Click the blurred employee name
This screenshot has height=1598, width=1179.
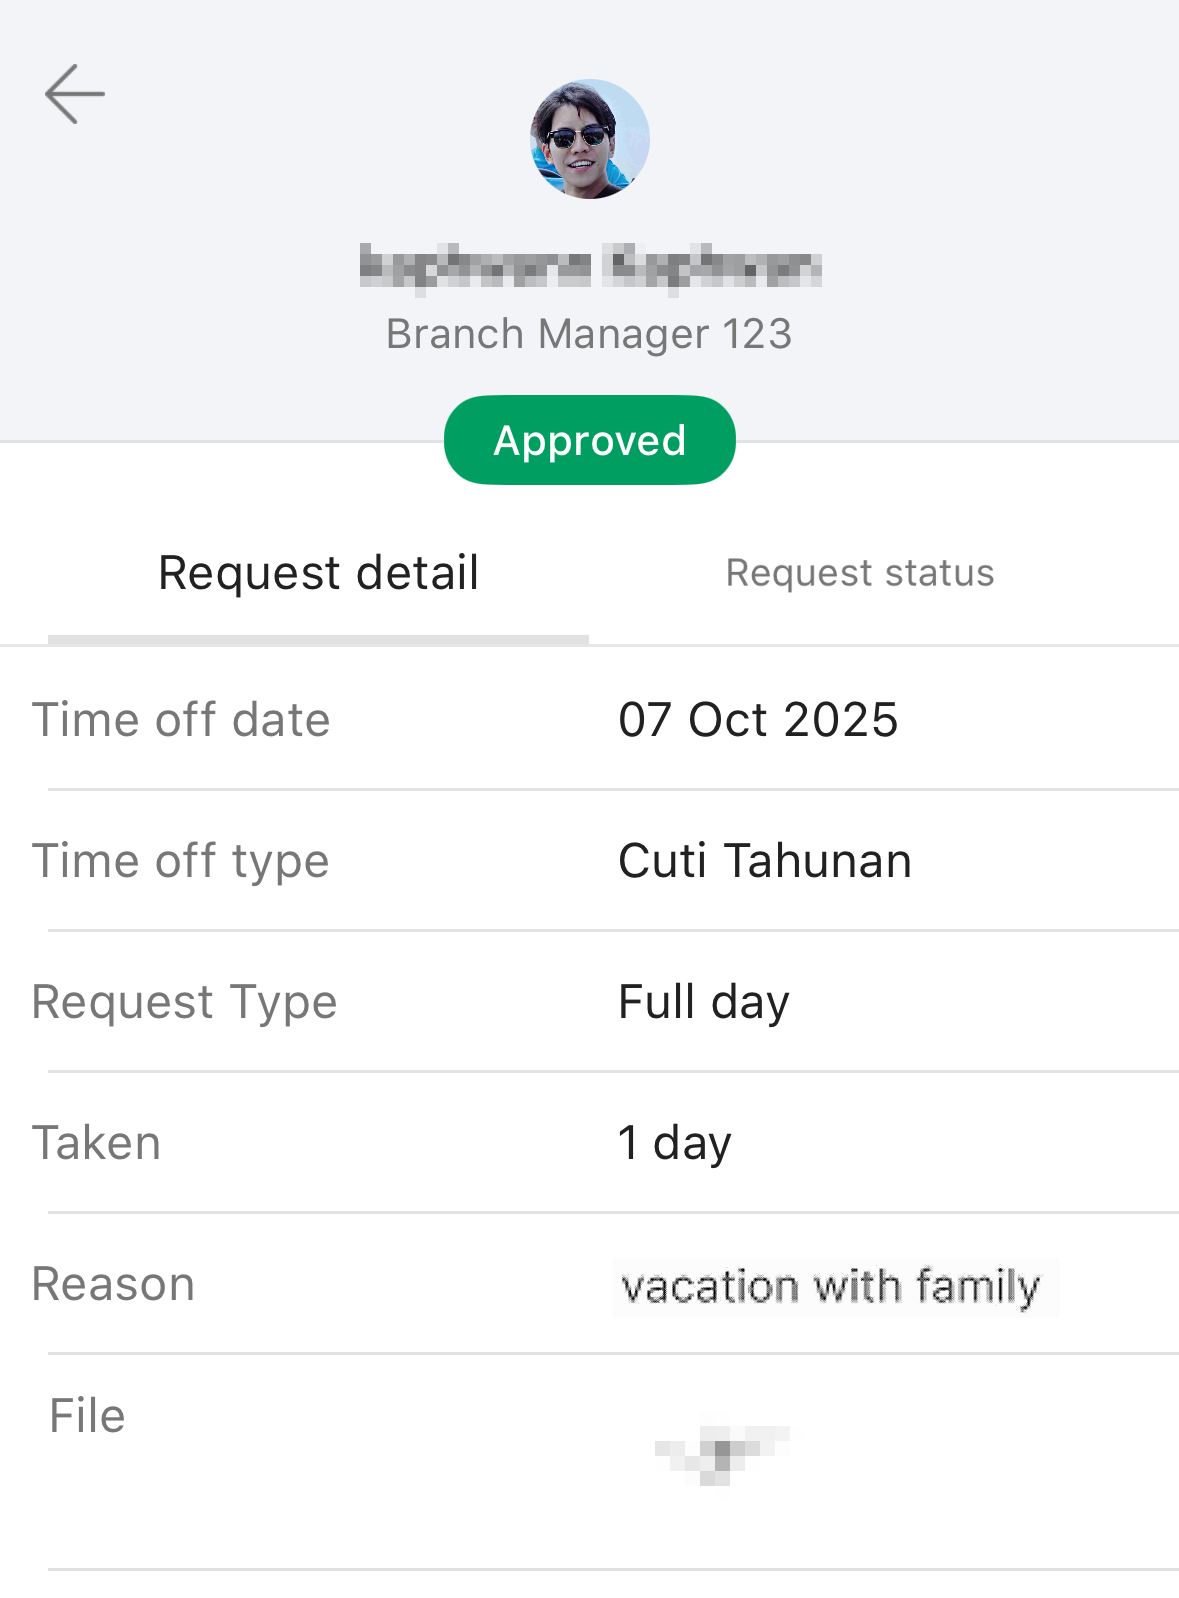tap(590, 267)
